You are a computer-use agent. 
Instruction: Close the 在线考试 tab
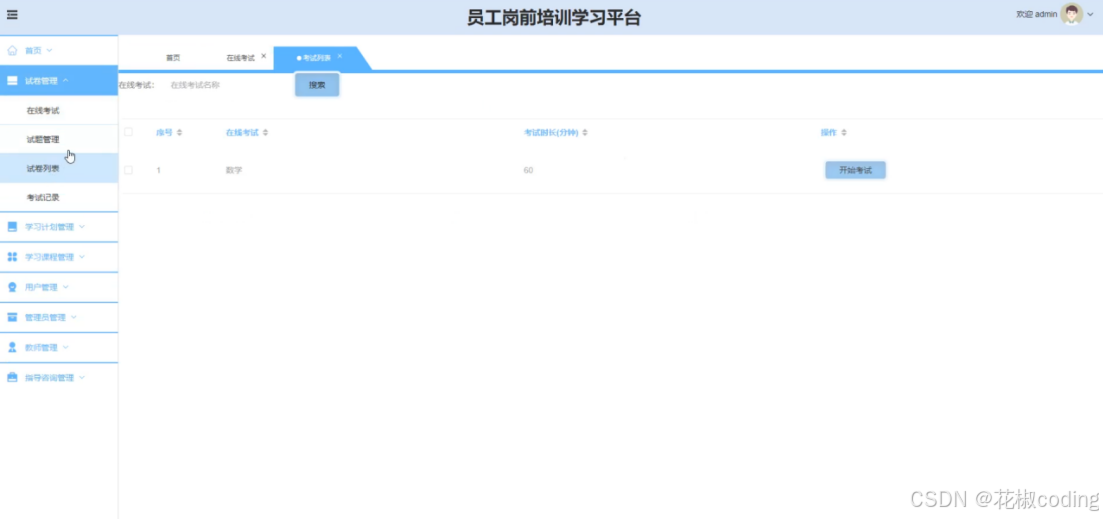[x=264, y=56]
